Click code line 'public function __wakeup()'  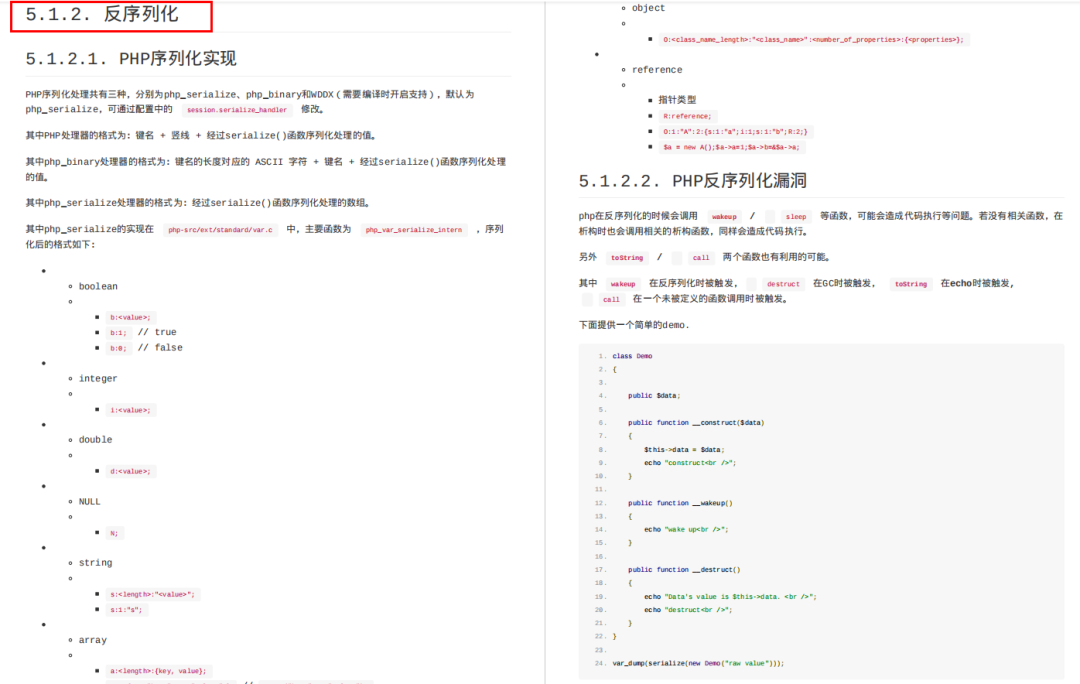point(680,504)
